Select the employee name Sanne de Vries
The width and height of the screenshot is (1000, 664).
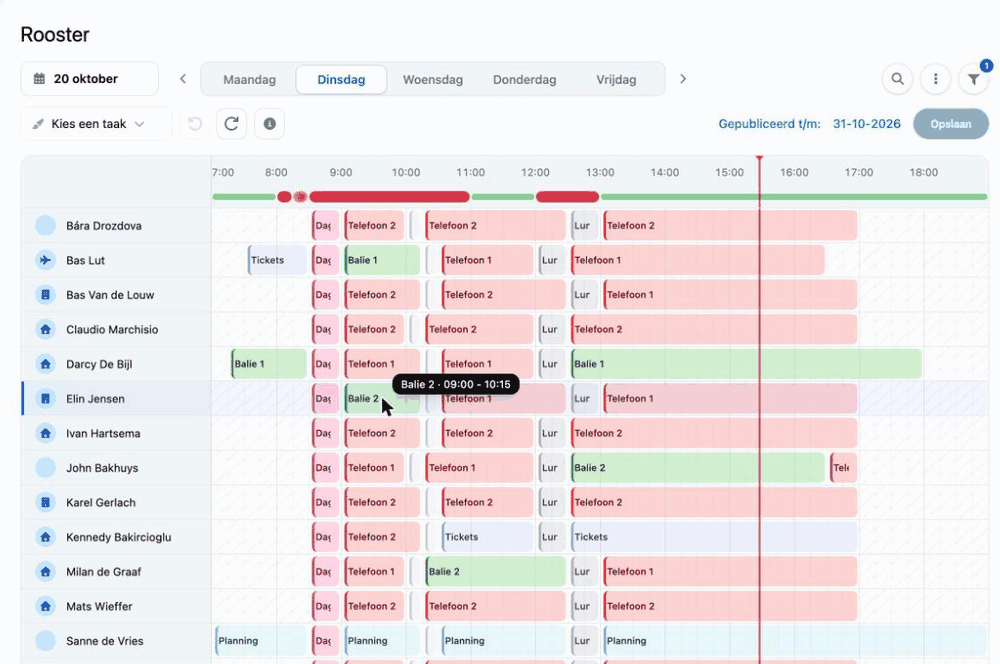point(105,641)
